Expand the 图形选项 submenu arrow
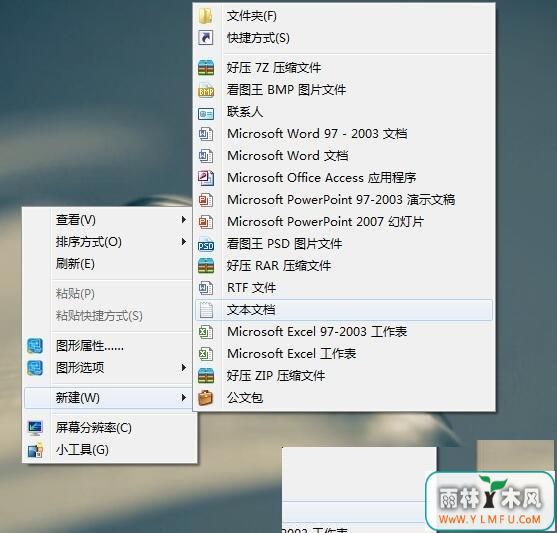 pyautogui.click(x=183, y=367)
